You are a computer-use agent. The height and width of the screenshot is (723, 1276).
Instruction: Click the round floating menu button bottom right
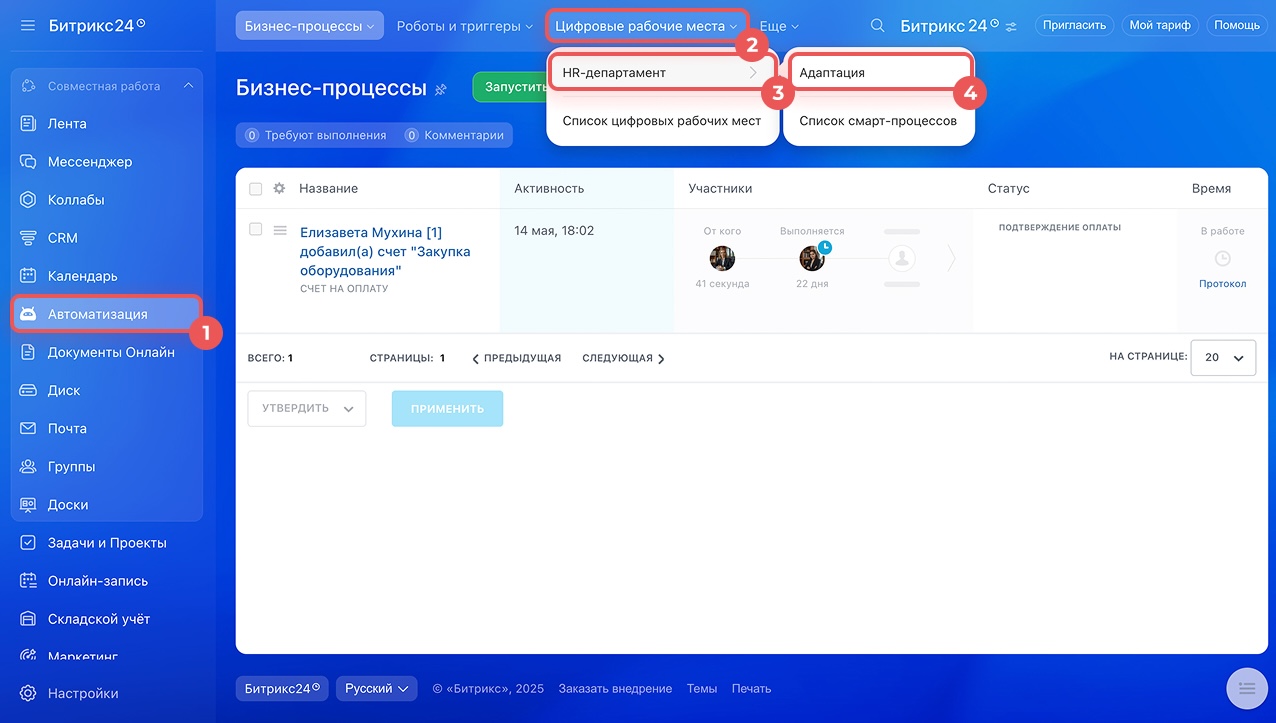pos(1246,687)
